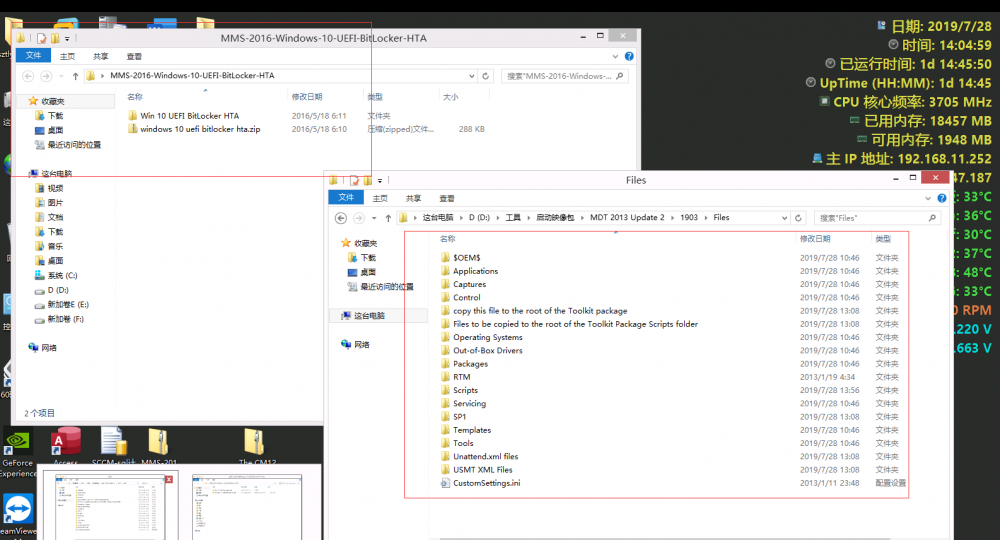This screenshot has height=540, width=1000.
Task: Open the MMS-201 zipped desktop folder
Action: point(158,446)
